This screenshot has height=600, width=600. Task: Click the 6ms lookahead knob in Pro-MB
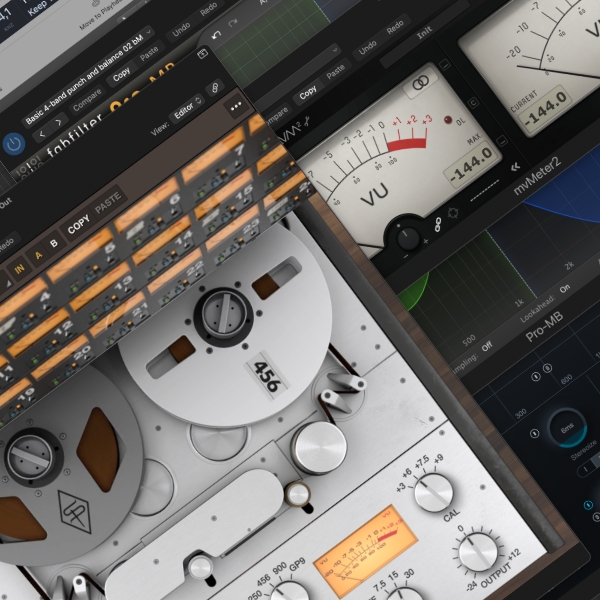coord(567,427)
